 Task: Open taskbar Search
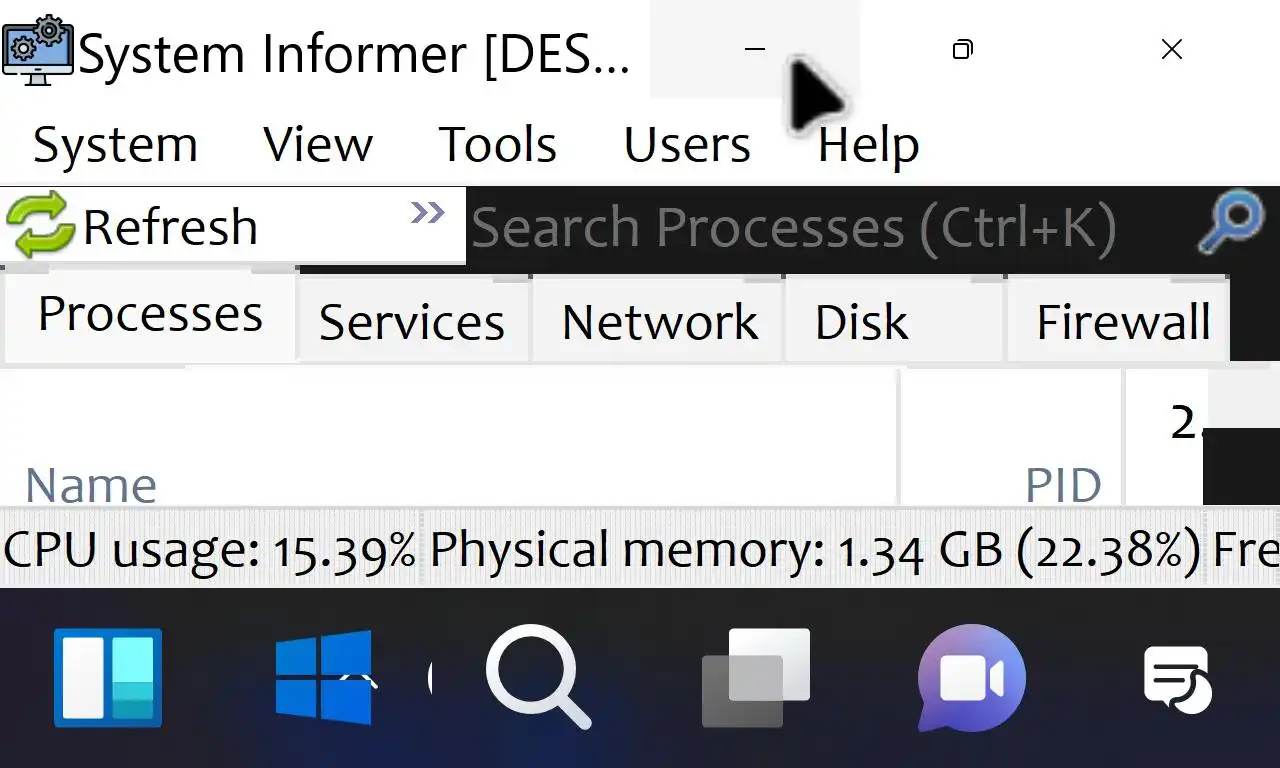point(538,677)
